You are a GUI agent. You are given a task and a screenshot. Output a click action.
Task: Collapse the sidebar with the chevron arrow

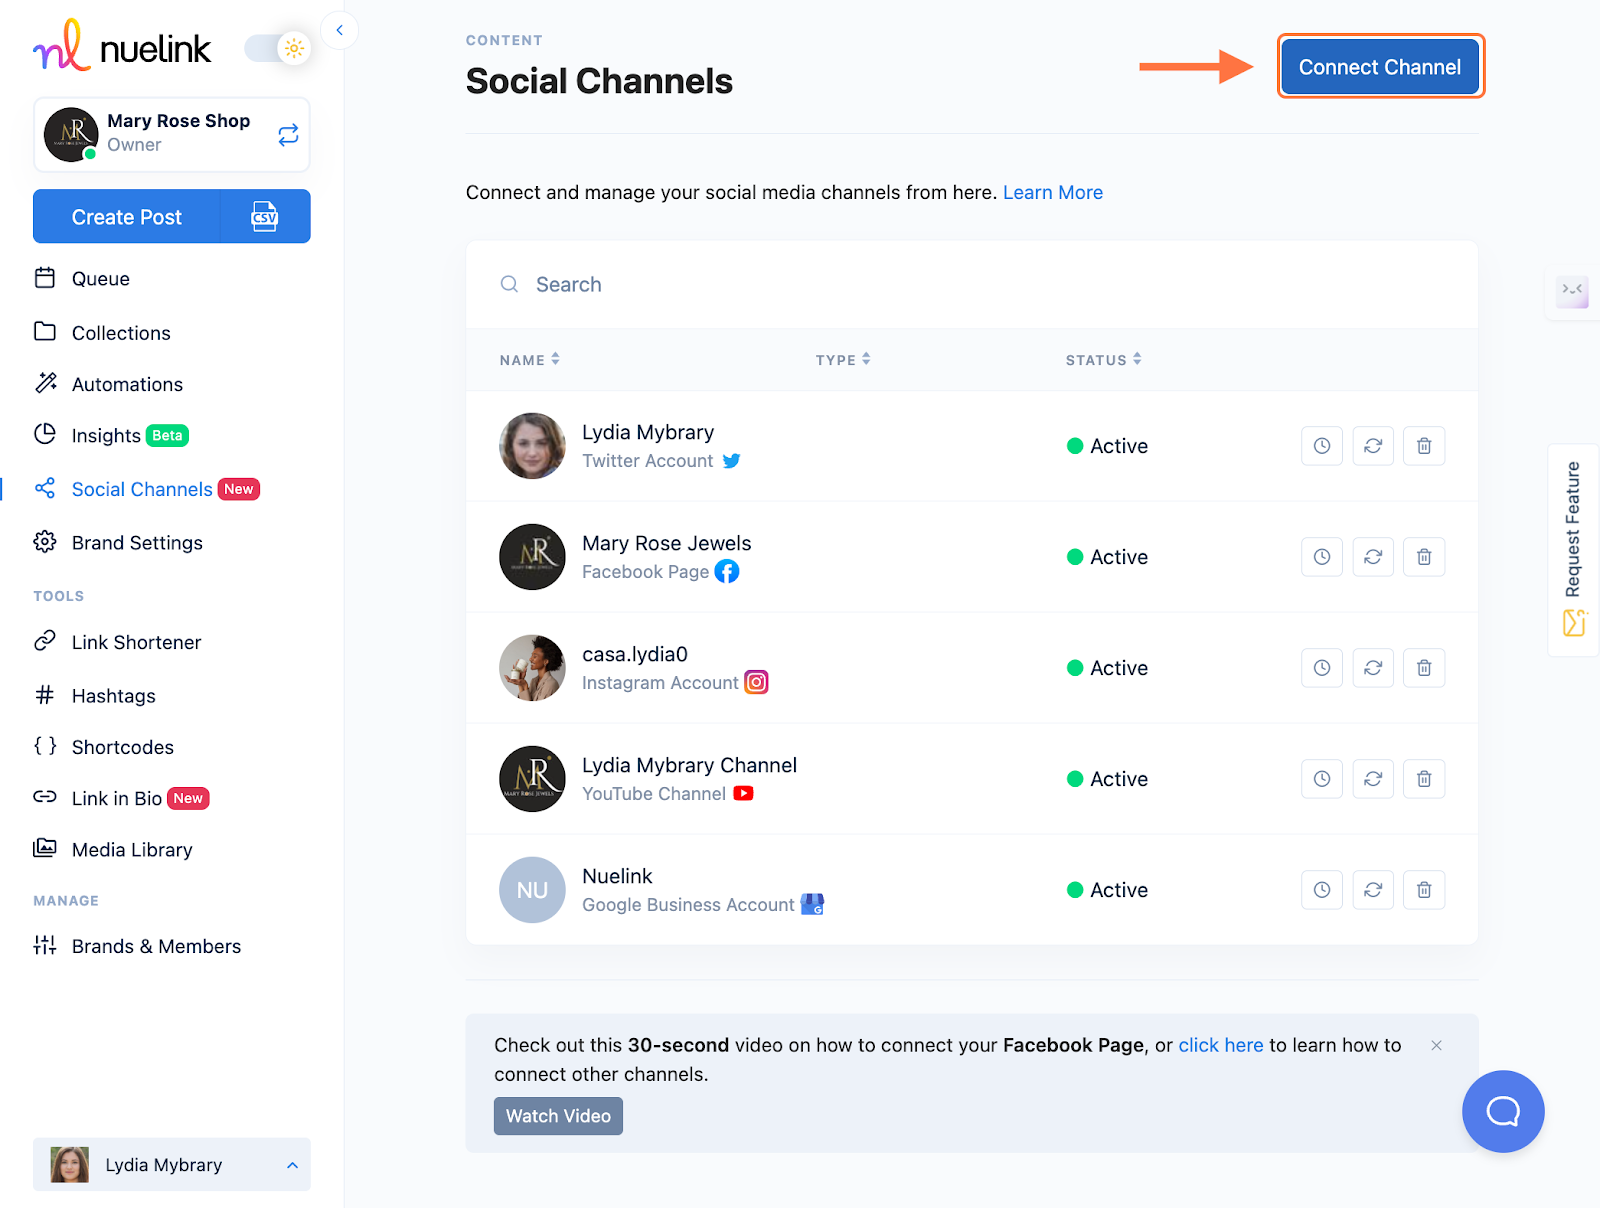tap(340, 30)
